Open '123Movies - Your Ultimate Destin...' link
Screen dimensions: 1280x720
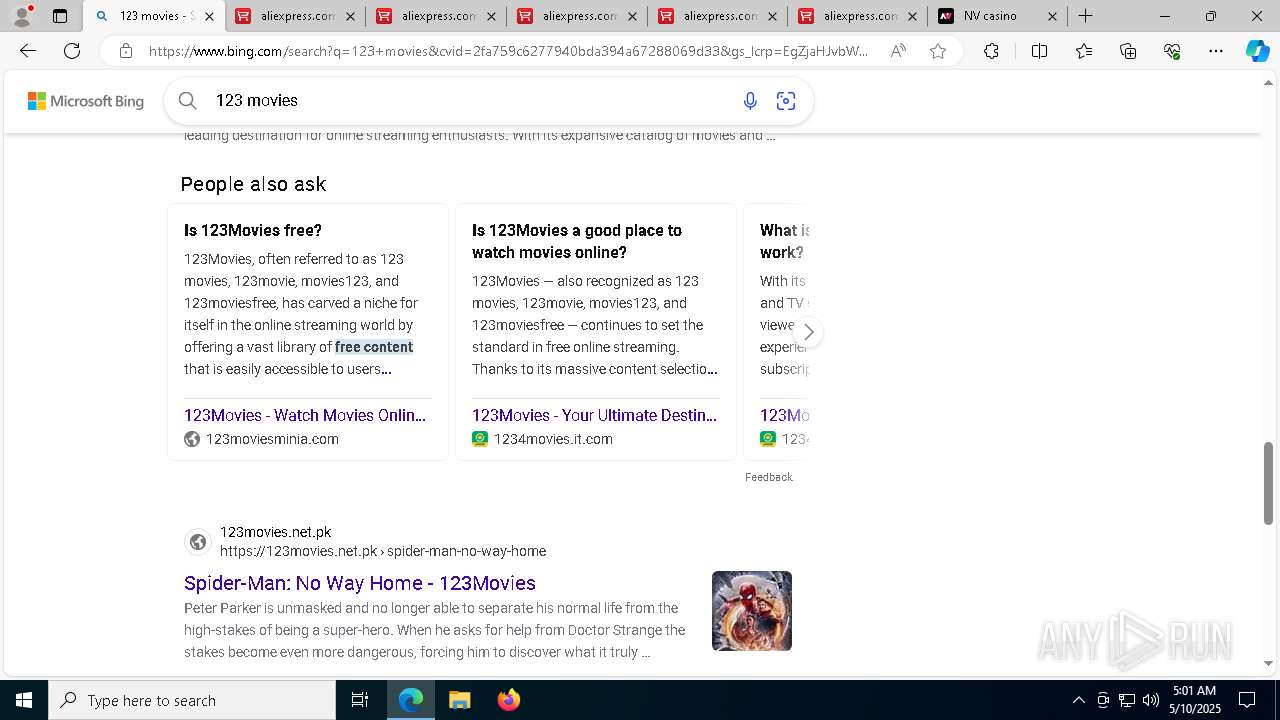pos(594,415)
